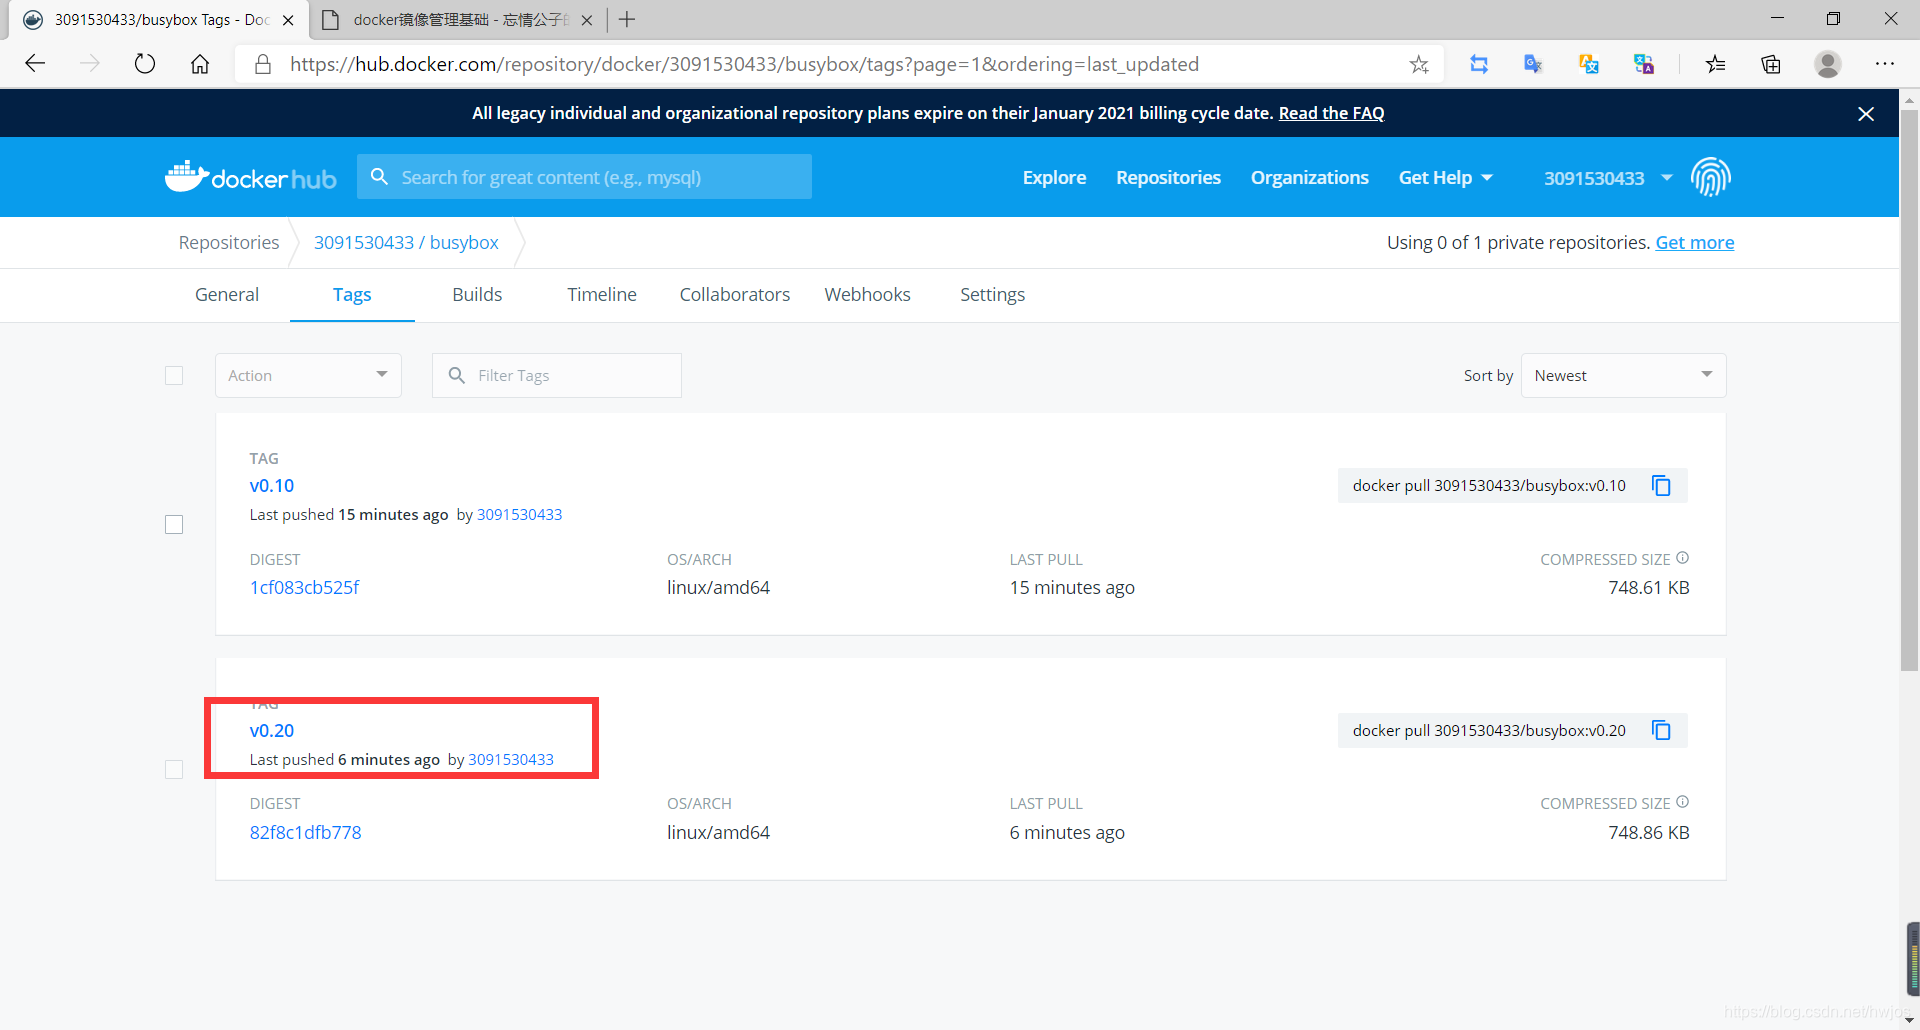
Task: Close the docker镜像管理基础 browser tab
Action: point(587,20)
